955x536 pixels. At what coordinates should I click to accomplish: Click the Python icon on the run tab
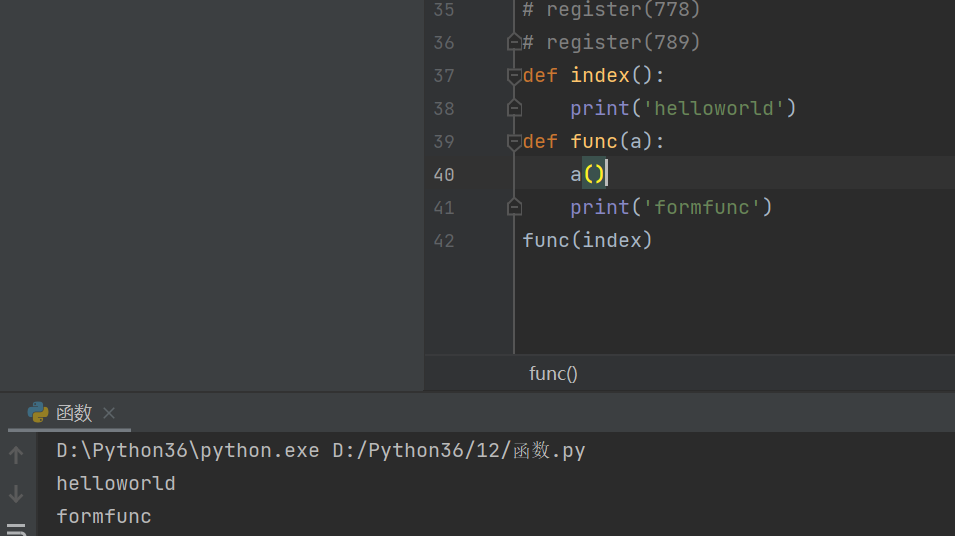pyautogui.click(x=38, y=412)
